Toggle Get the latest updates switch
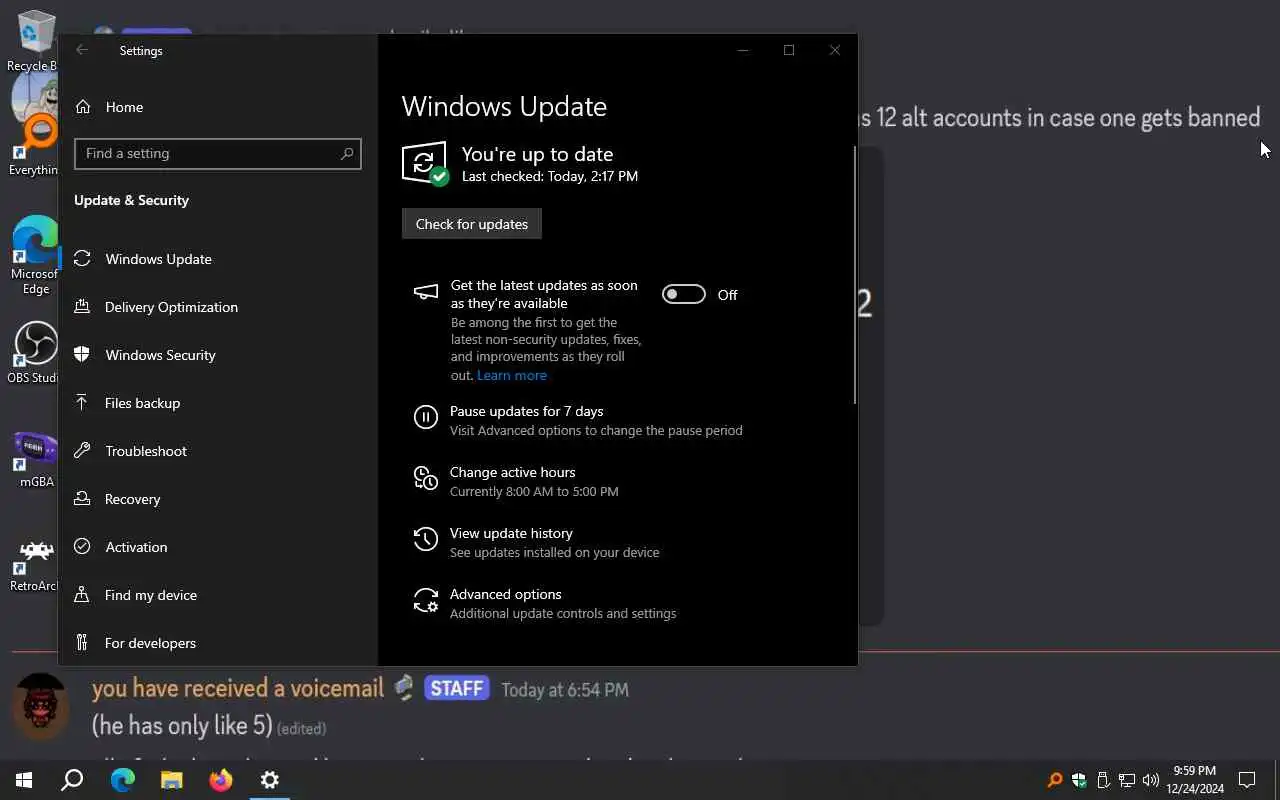This screenshot has width=1280, height=800. coord(684,294)
